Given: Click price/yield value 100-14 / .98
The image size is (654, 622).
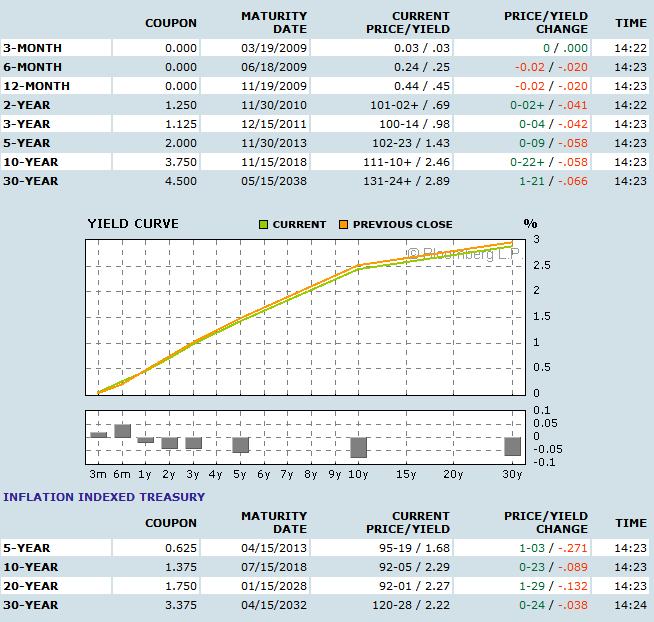Looking at the screenshot, I should pyautogui.click(x=415, y=124).
